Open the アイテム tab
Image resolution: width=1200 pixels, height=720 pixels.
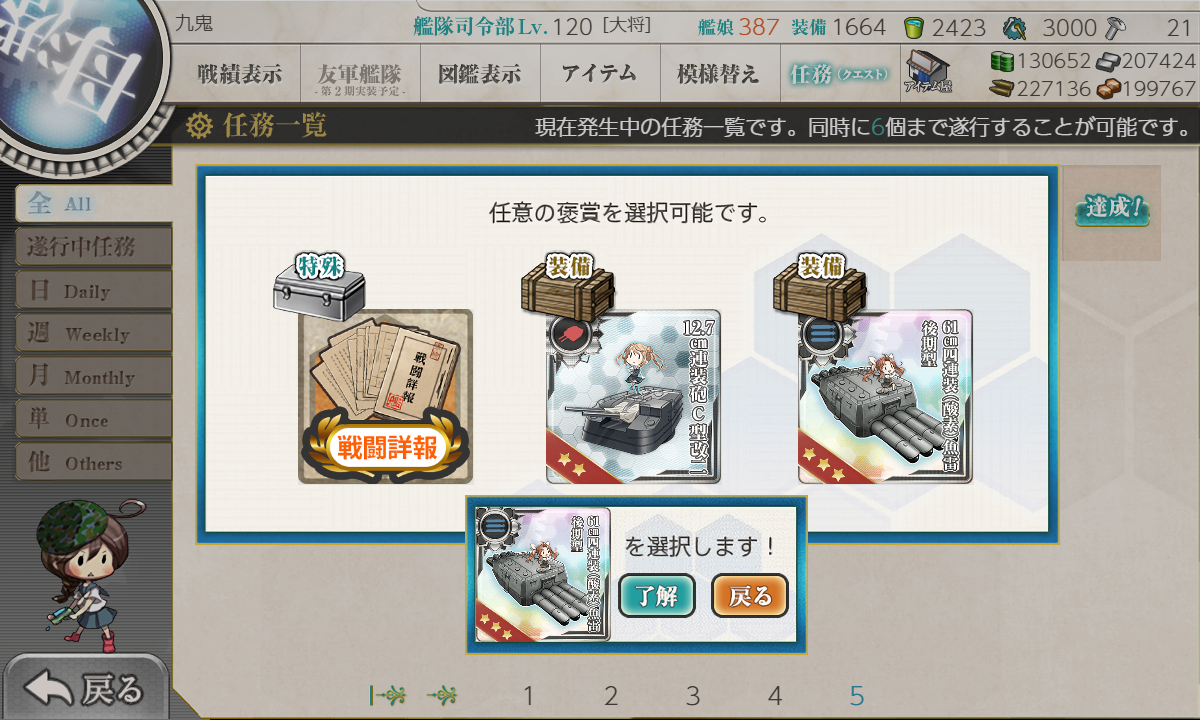[x=599, y=73]
